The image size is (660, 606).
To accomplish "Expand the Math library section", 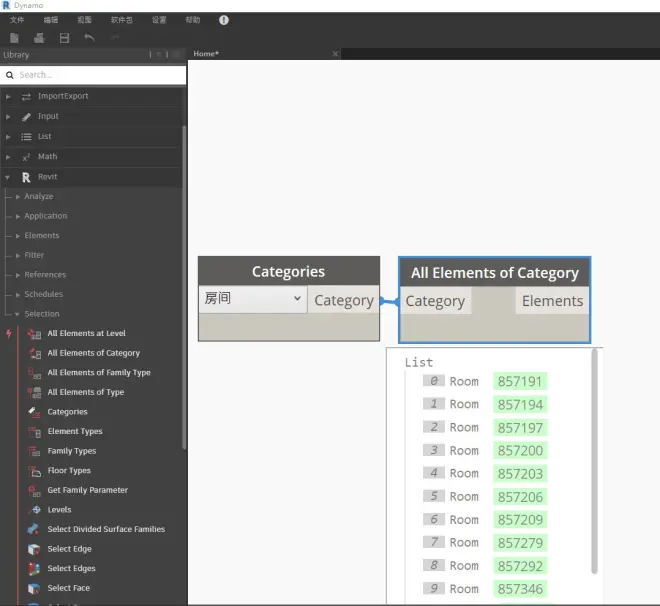I will [8, 157].
